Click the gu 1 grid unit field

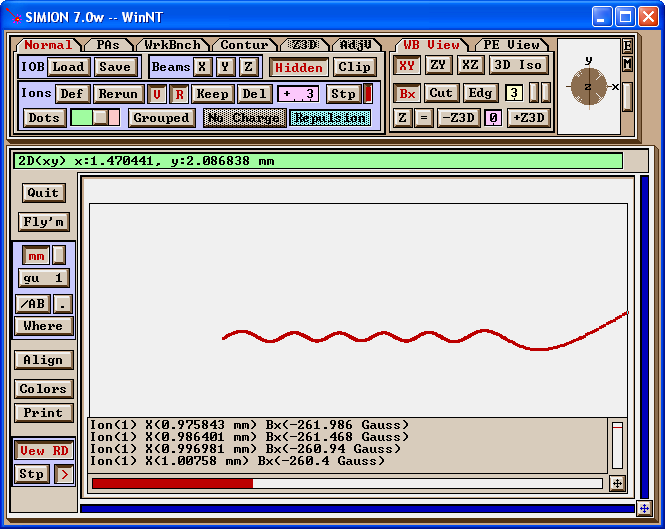pos(44,278)
